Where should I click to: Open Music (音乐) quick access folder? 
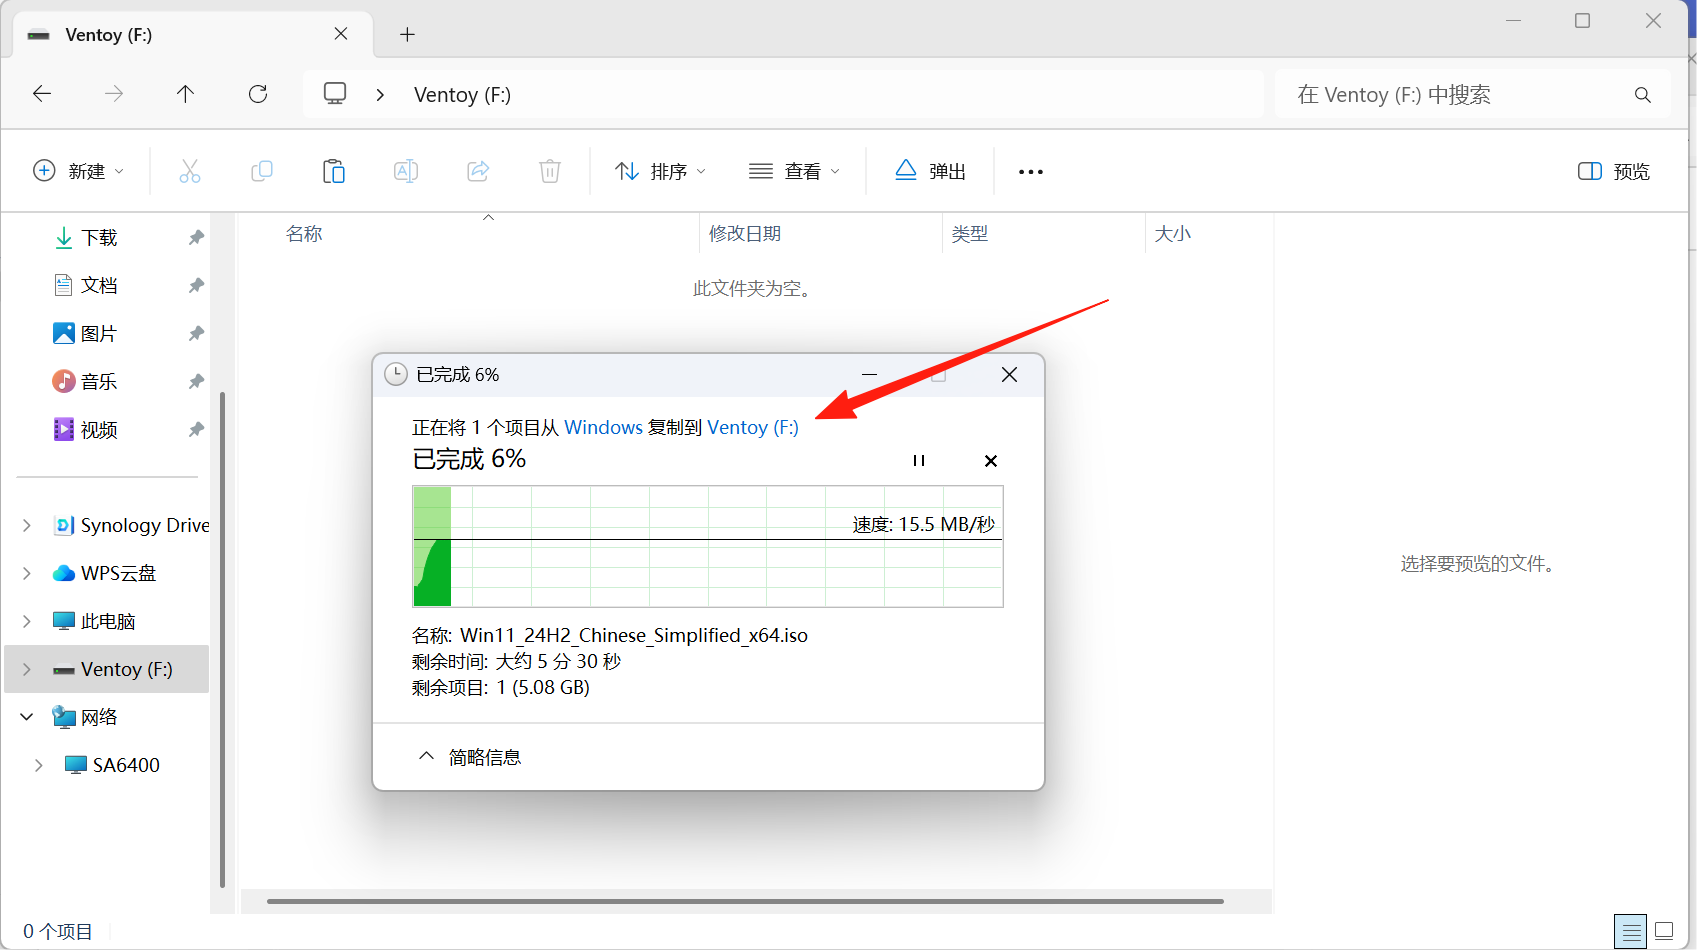(99, 382)
